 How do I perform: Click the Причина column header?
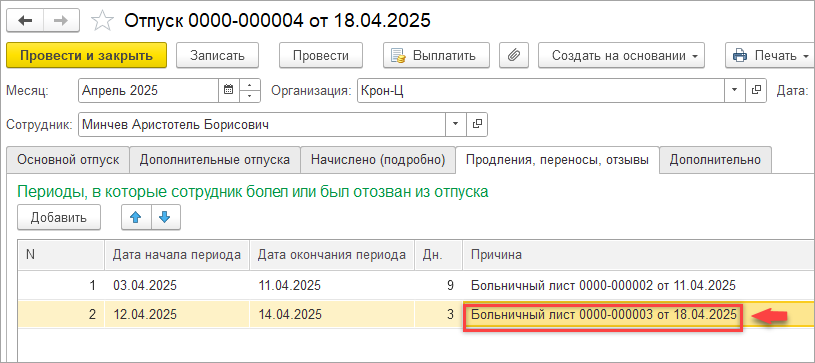click(x=638, y=255)
